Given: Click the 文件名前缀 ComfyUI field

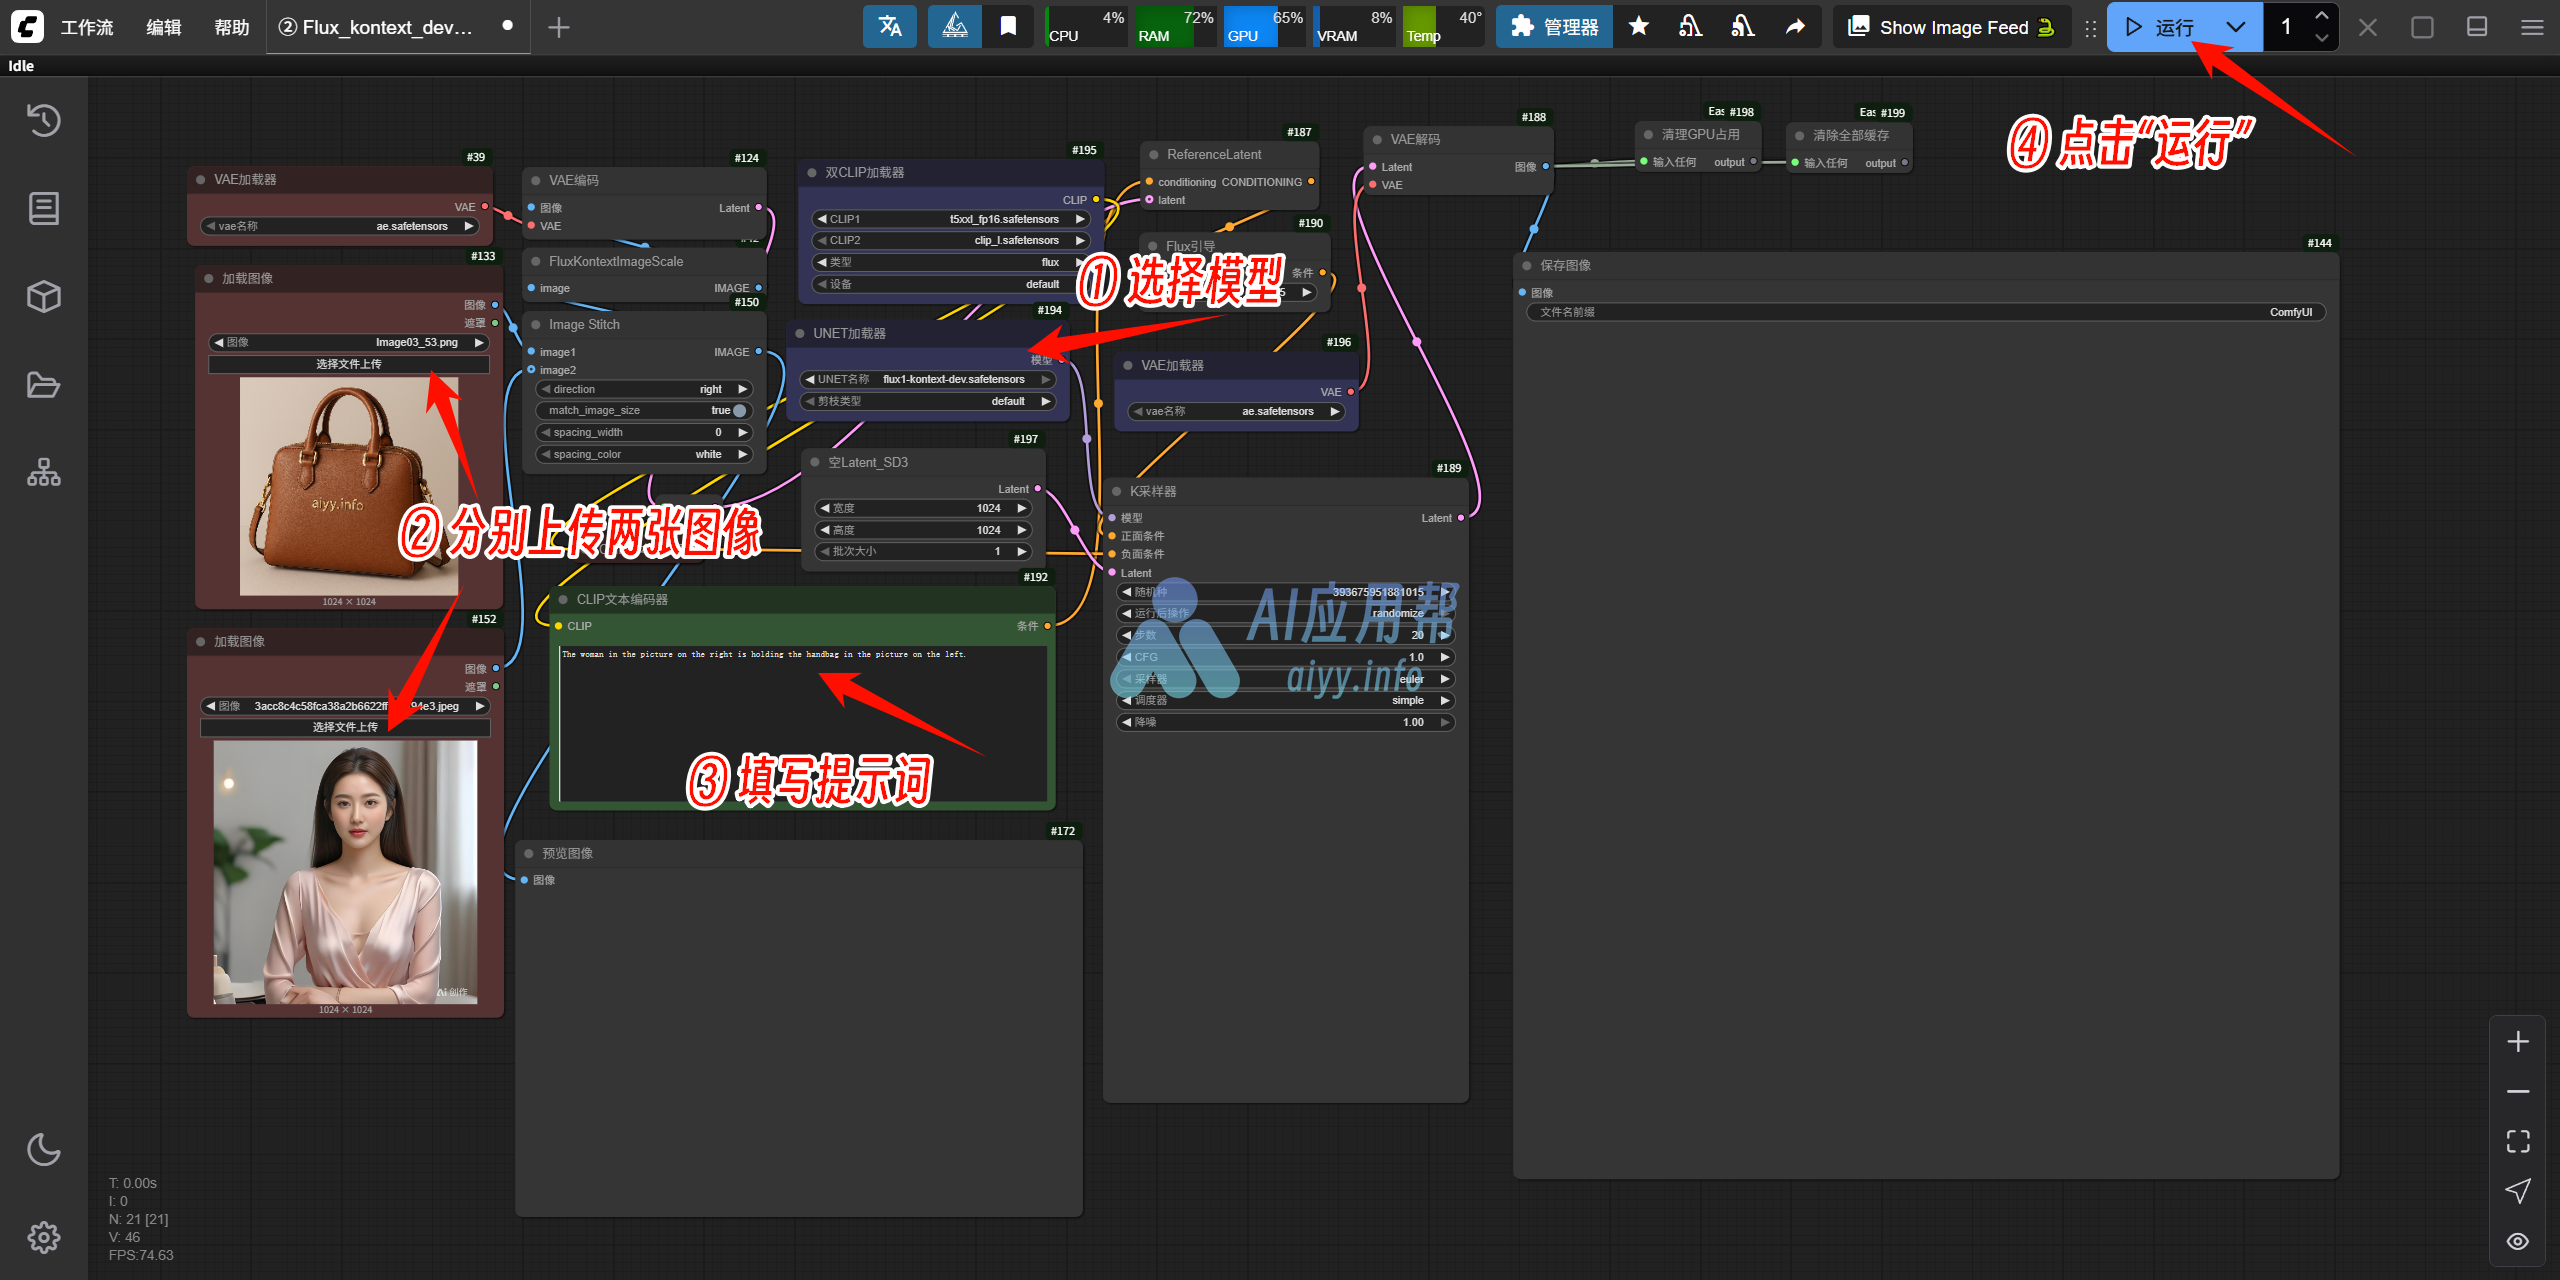Looking at the screenshot, I should pyautogui.click(x=1926, y=312).
